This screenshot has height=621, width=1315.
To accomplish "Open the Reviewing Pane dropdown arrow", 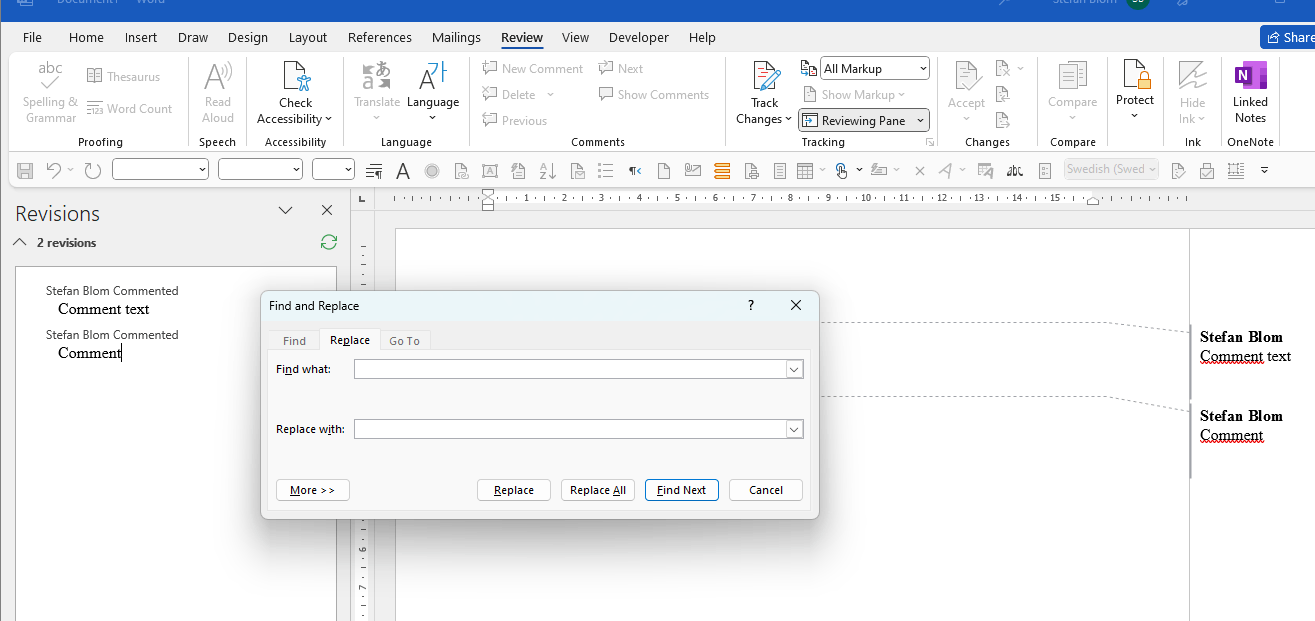I will tap(920, 121).
